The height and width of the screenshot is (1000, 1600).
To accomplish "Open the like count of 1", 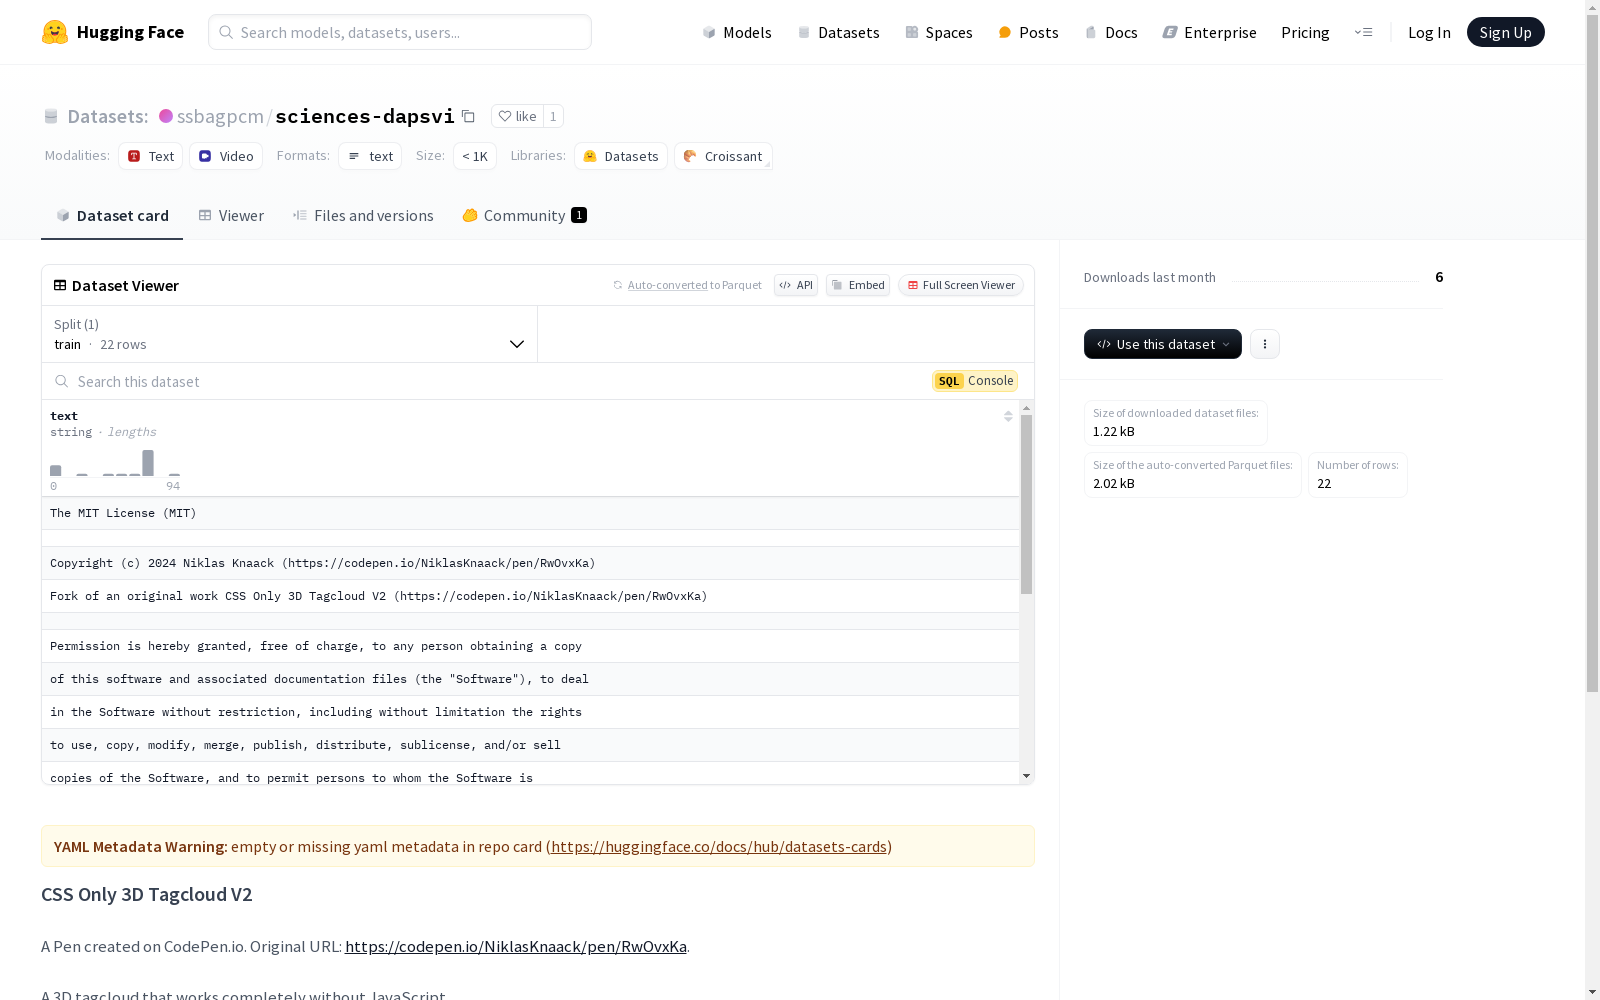I will click(x=553, y=116).
